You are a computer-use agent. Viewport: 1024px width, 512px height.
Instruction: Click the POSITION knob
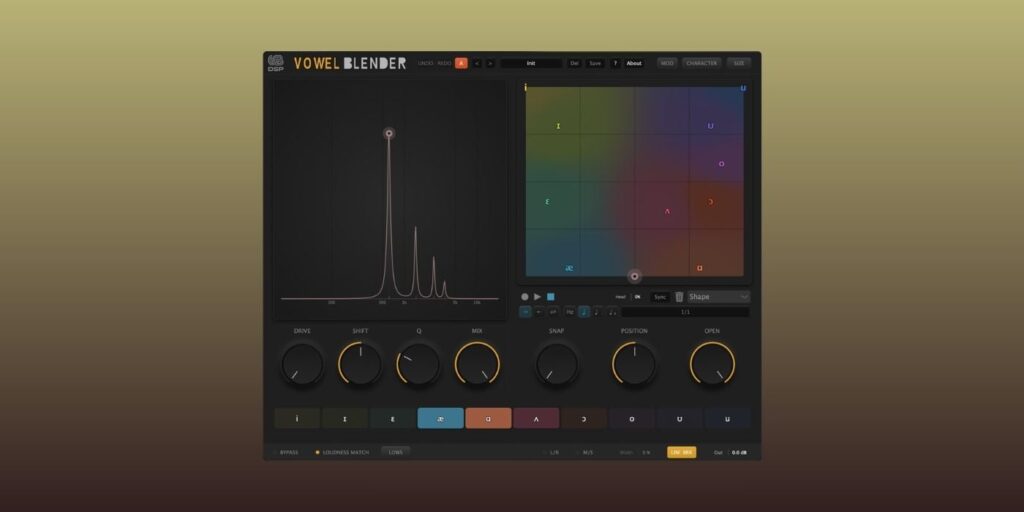[634, 364]
